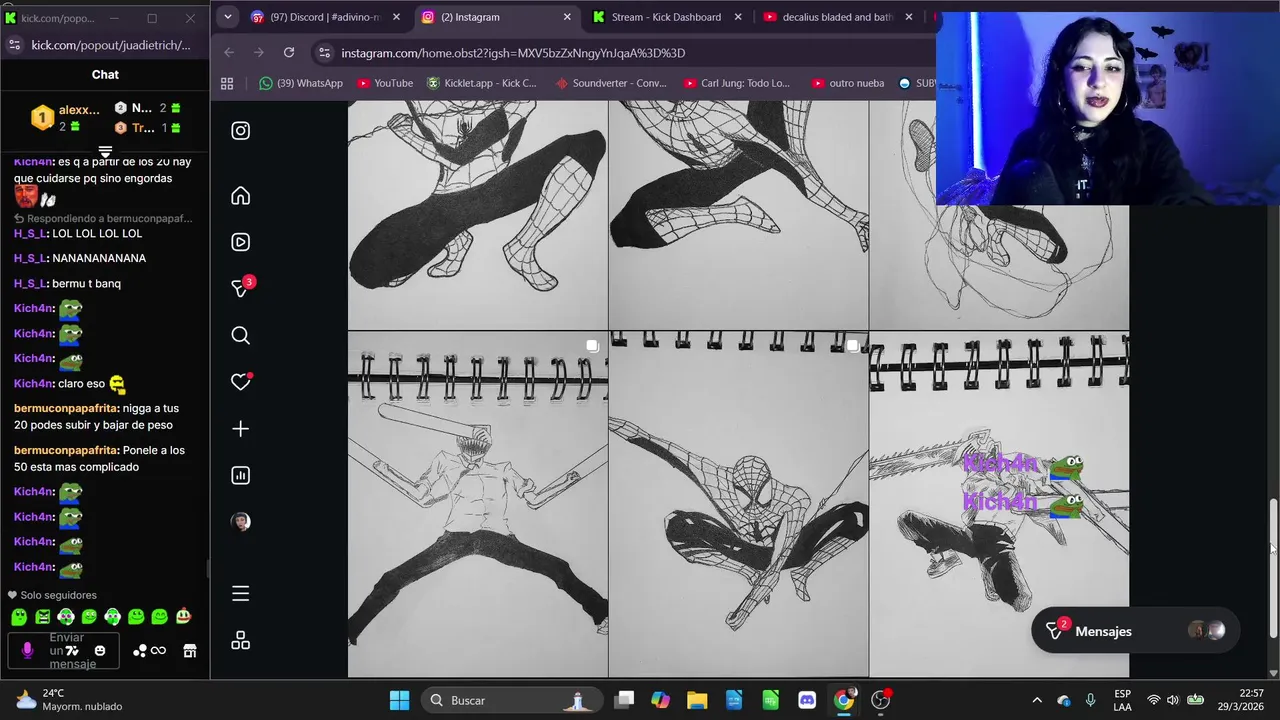Image resolution: width=1280 pixels, height=720 pixels.
Task: Select top gifter alexx leaderboard entry
Action: 65,118
